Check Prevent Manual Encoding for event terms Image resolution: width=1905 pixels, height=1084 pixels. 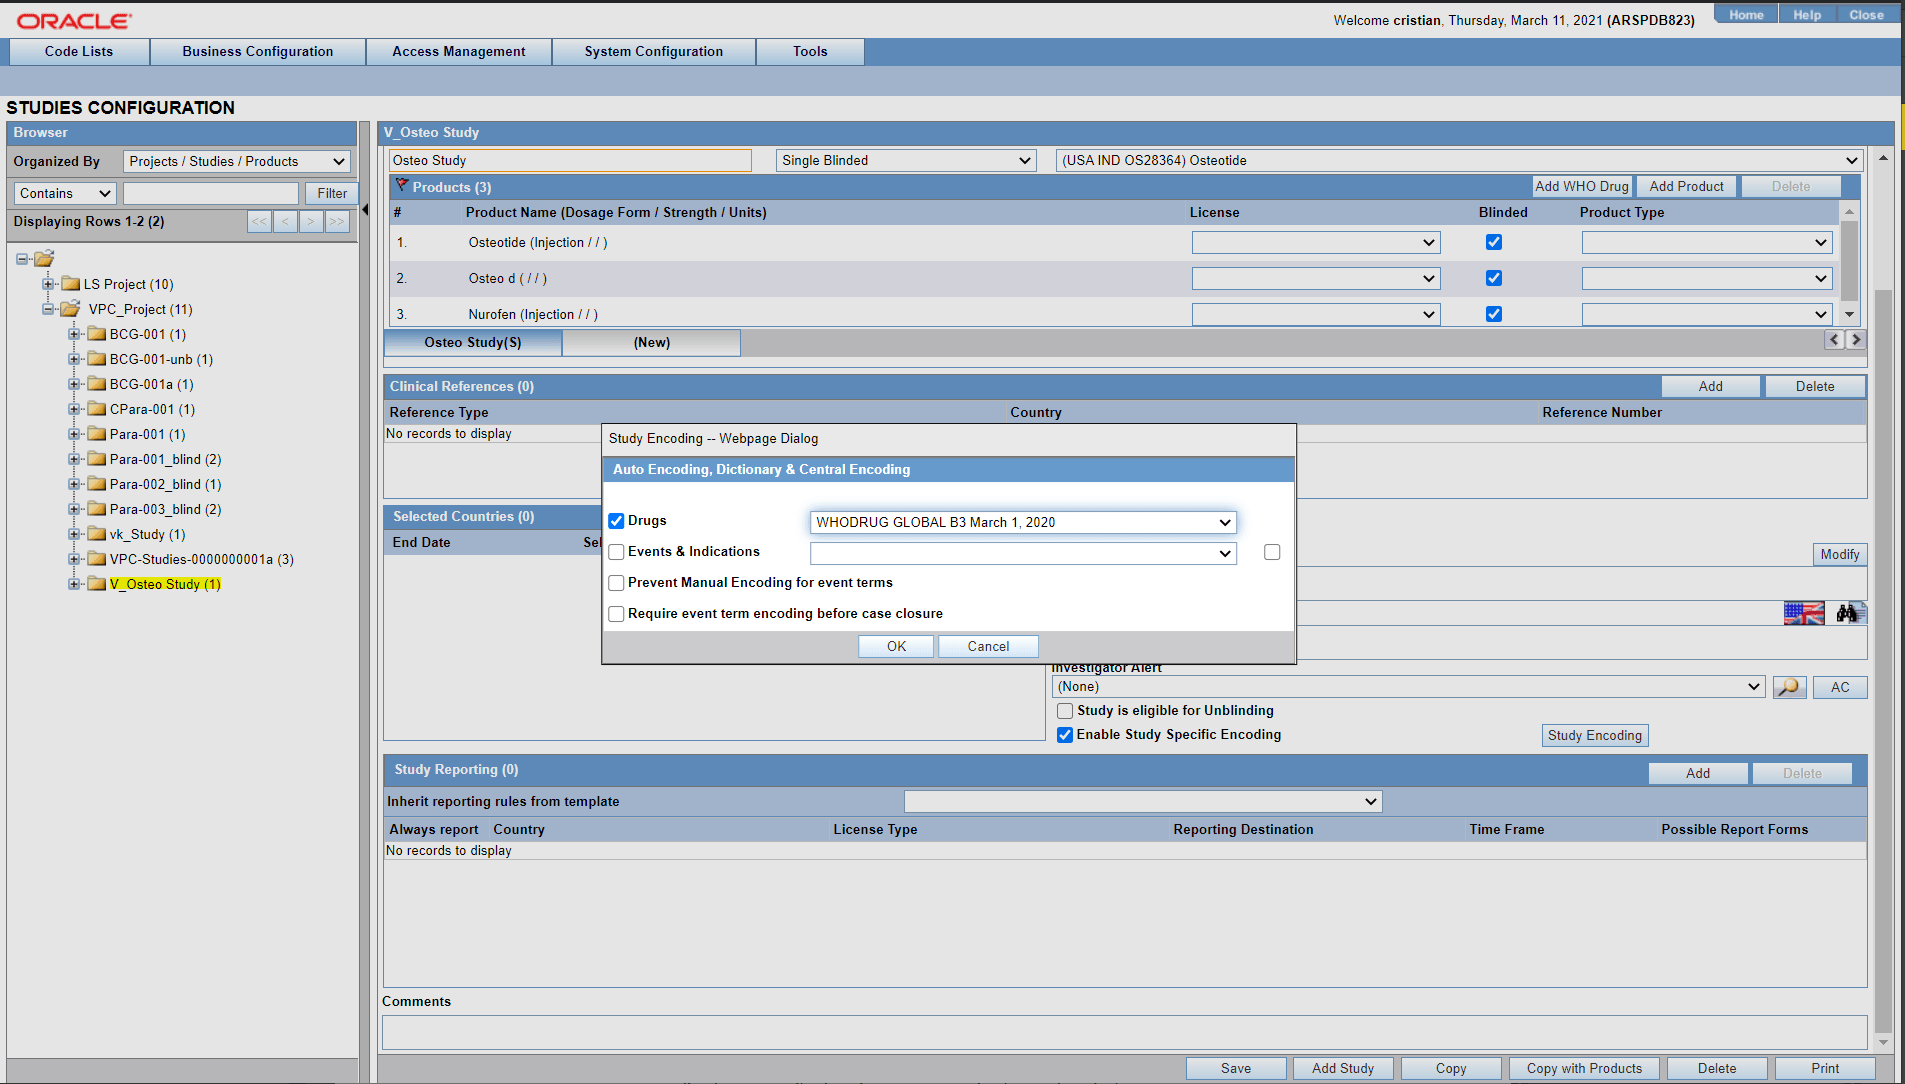coord(616,583)
